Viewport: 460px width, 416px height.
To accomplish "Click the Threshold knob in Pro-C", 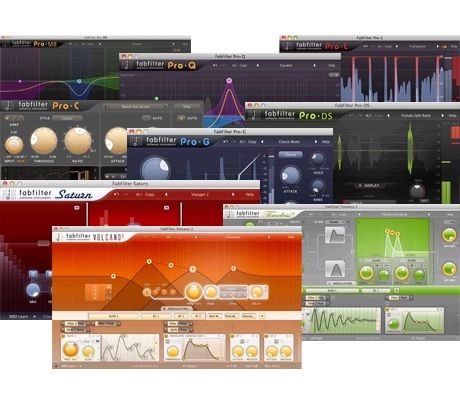I will 44,141.
